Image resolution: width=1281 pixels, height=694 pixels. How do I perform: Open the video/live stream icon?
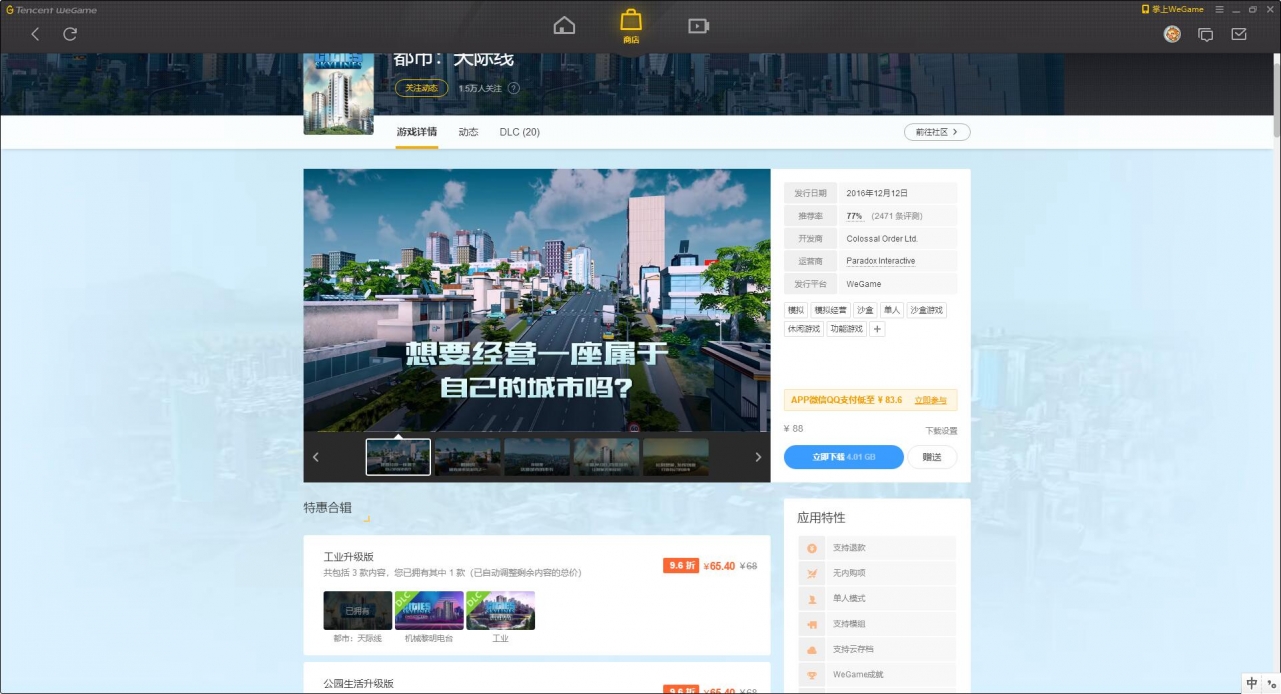point(699,26)
